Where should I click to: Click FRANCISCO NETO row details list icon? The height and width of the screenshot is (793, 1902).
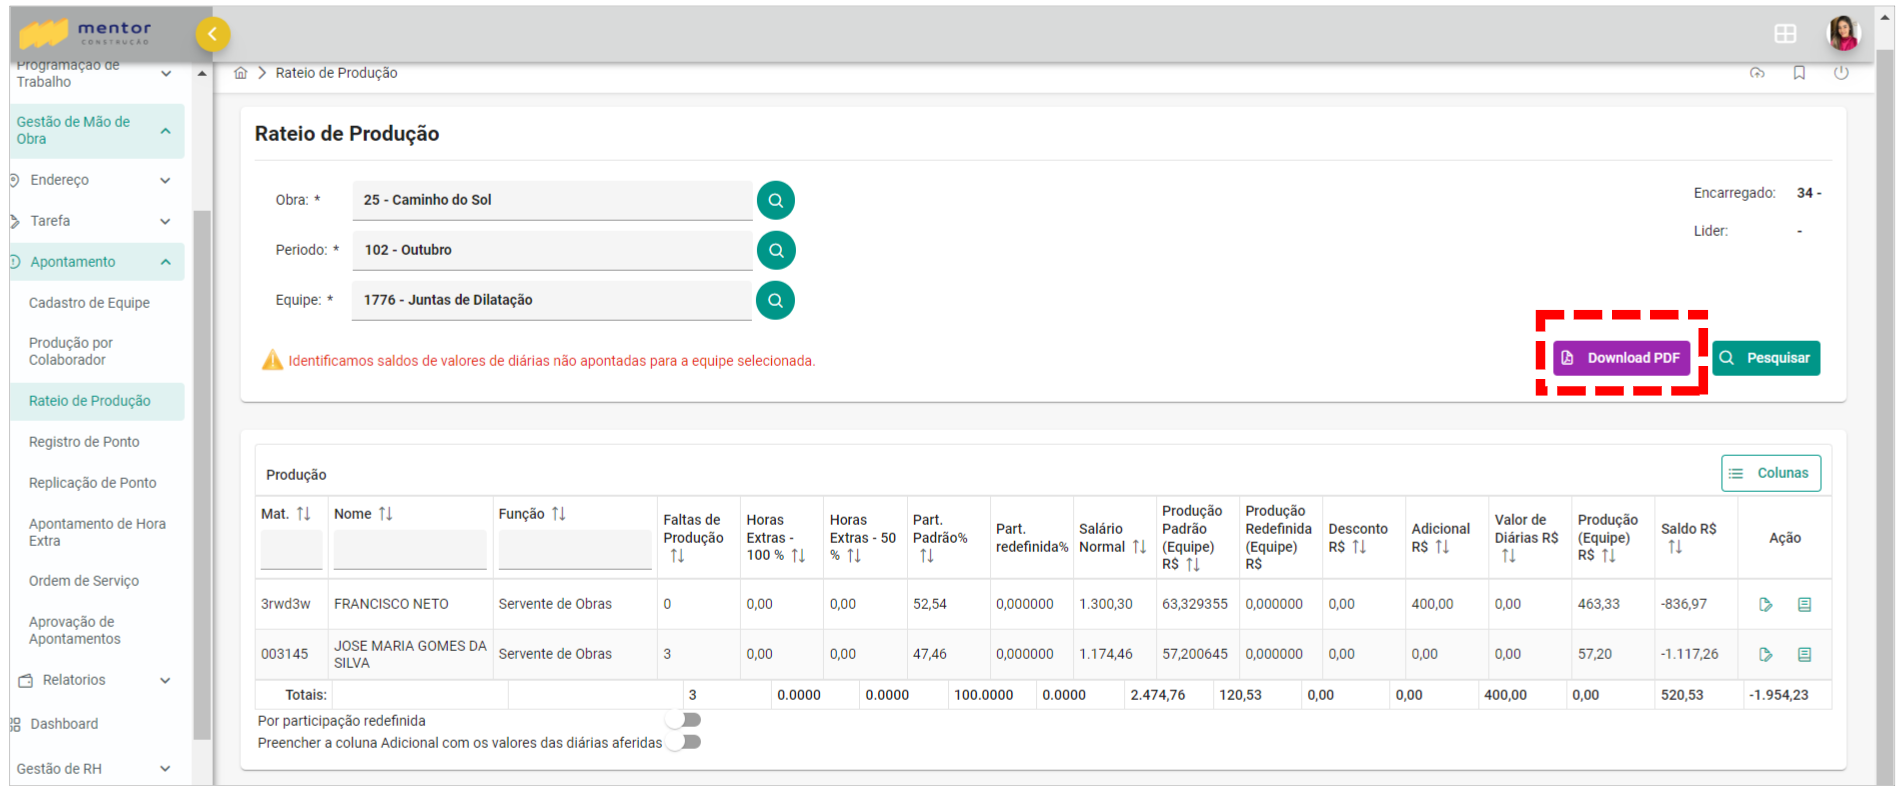coord(1805,604)
